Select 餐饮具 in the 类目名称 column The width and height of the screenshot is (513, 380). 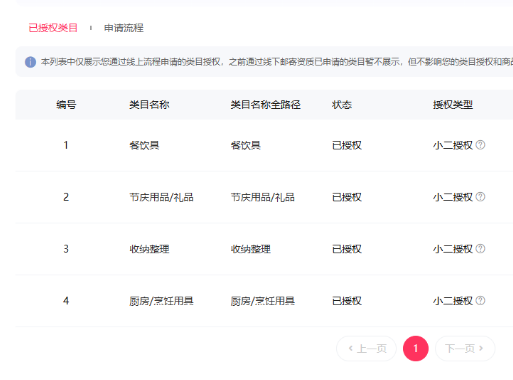point(144,145)
